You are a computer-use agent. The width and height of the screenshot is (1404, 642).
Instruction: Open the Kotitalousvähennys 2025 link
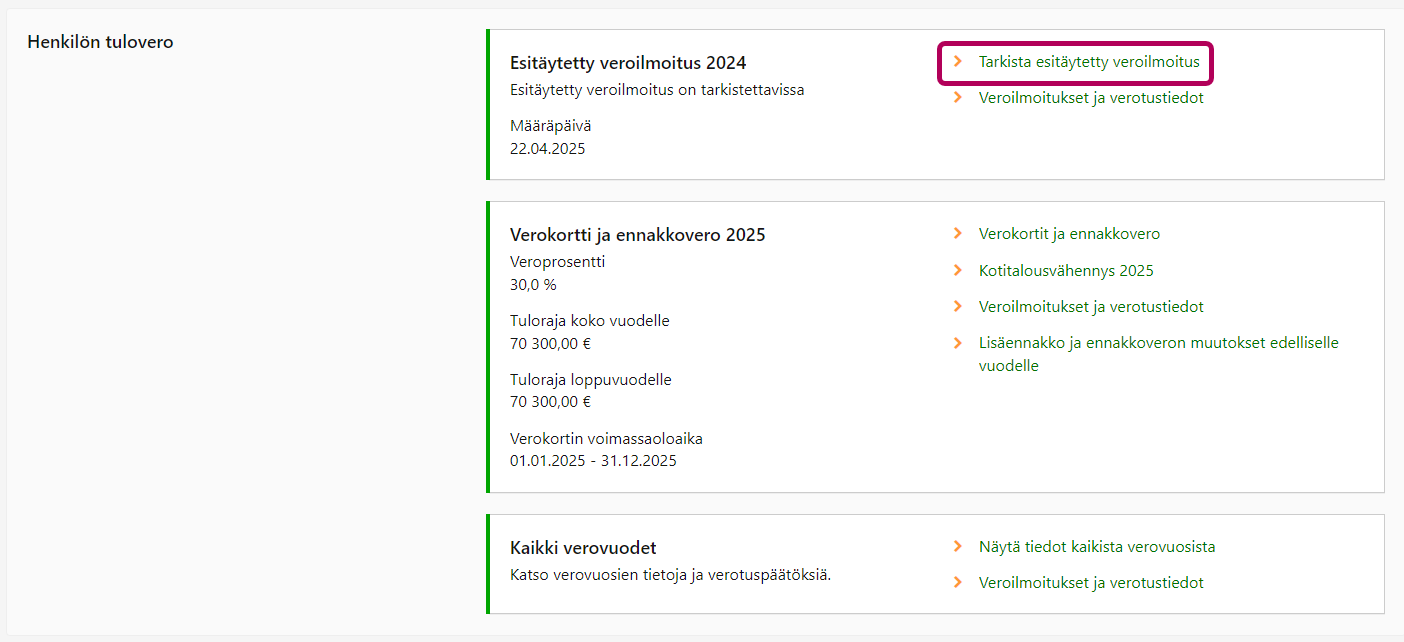(x=1066, y=271)
